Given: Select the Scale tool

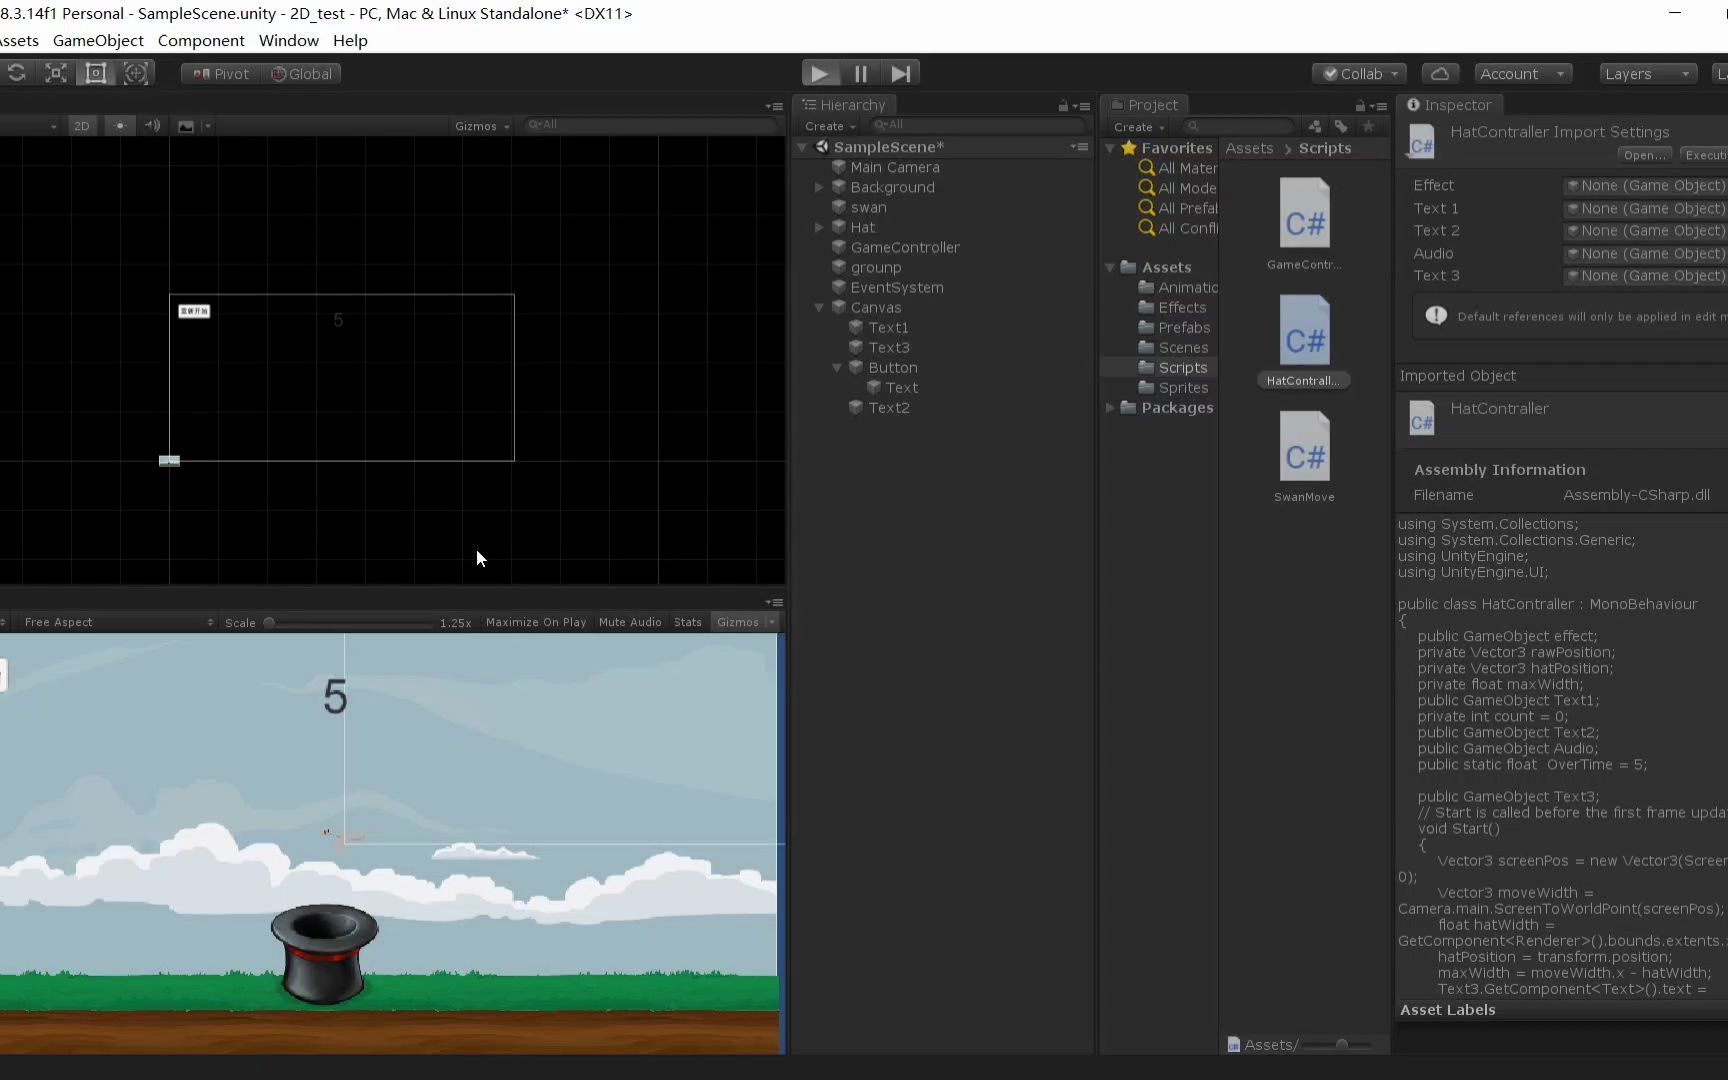Looking at the screenshot, I should click(x=55, y=72).
